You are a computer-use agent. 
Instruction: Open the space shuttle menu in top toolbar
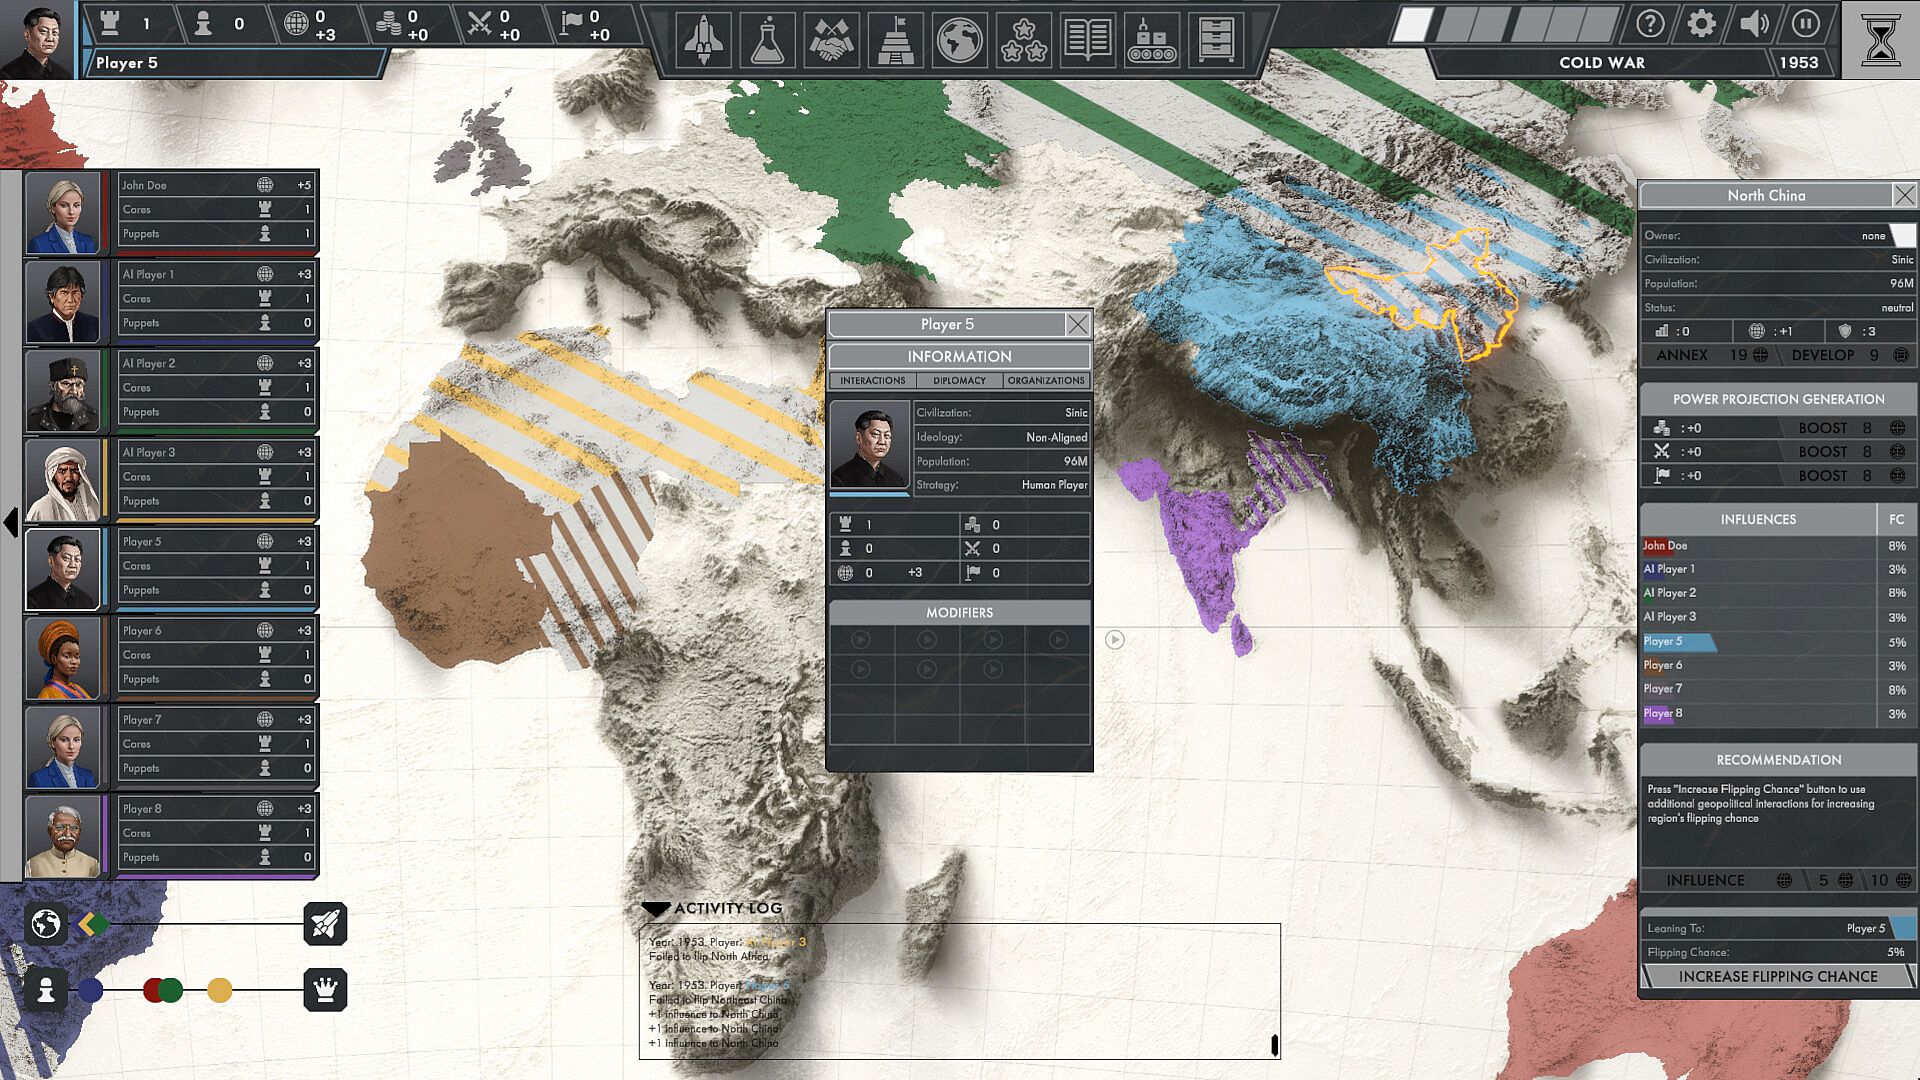(703, 40)
